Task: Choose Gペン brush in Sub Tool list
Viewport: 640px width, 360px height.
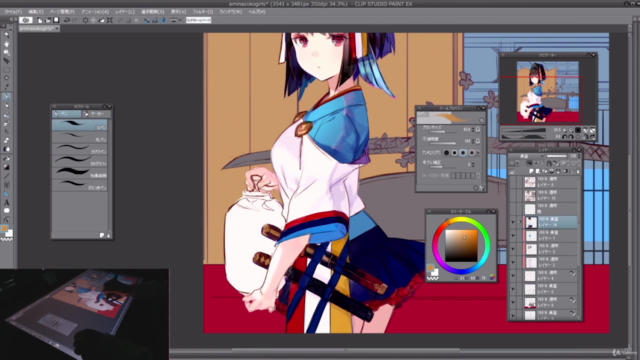Action: (x=80, y=125)
